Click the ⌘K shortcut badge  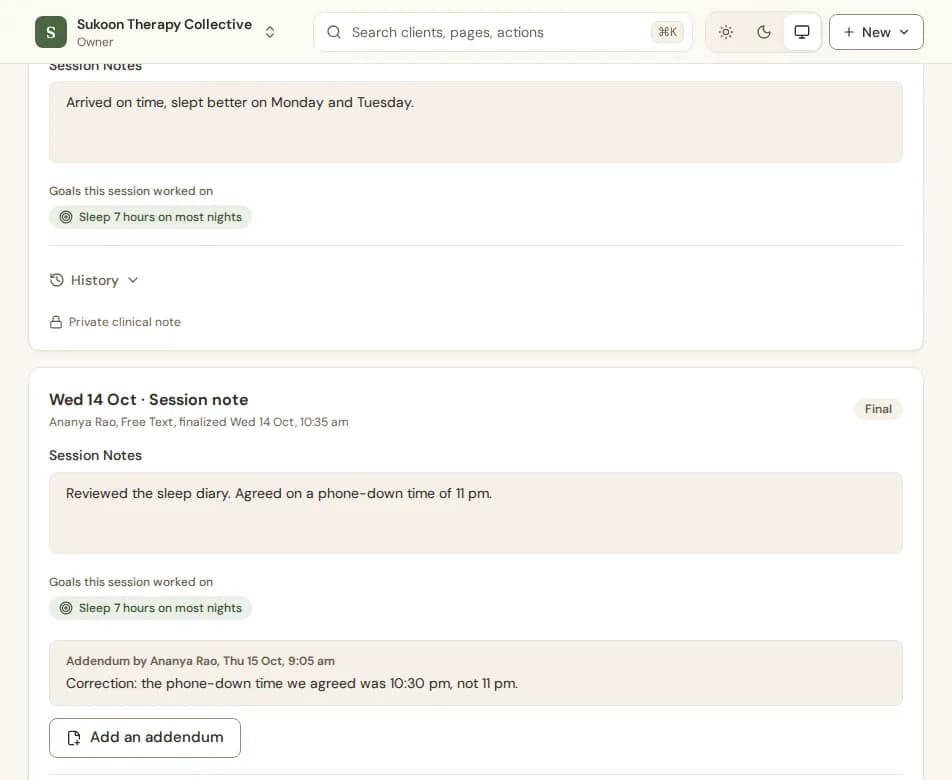pos(667,32)
